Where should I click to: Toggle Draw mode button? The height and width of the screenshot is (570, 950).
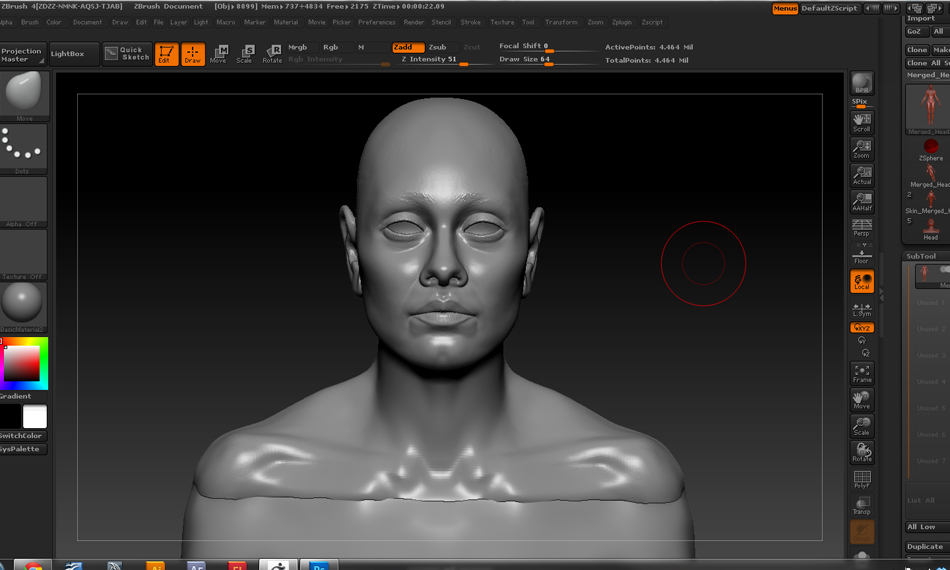click(x=193, y=54)
